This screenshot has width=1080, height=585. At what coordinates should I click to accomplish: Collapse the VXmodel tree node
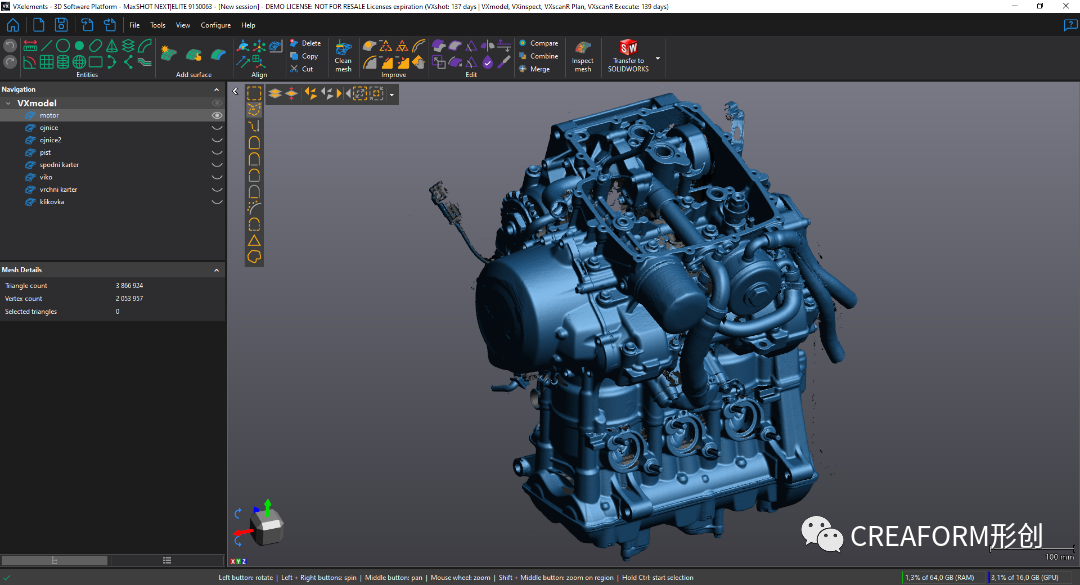coord(9,103)
